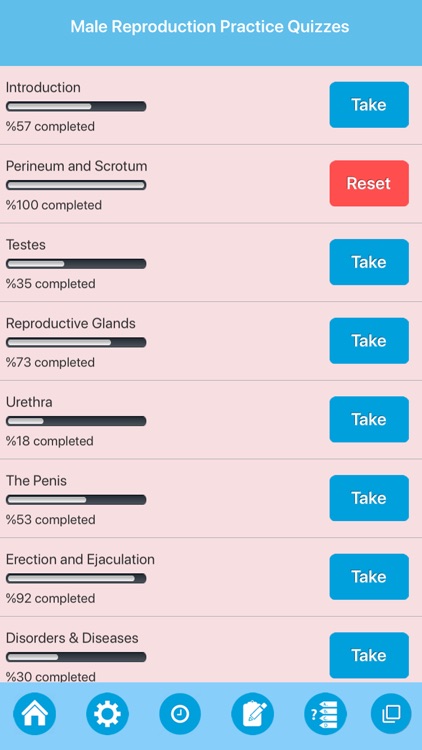Reset the Perineum and Scrotum quiz

point(369,183)
